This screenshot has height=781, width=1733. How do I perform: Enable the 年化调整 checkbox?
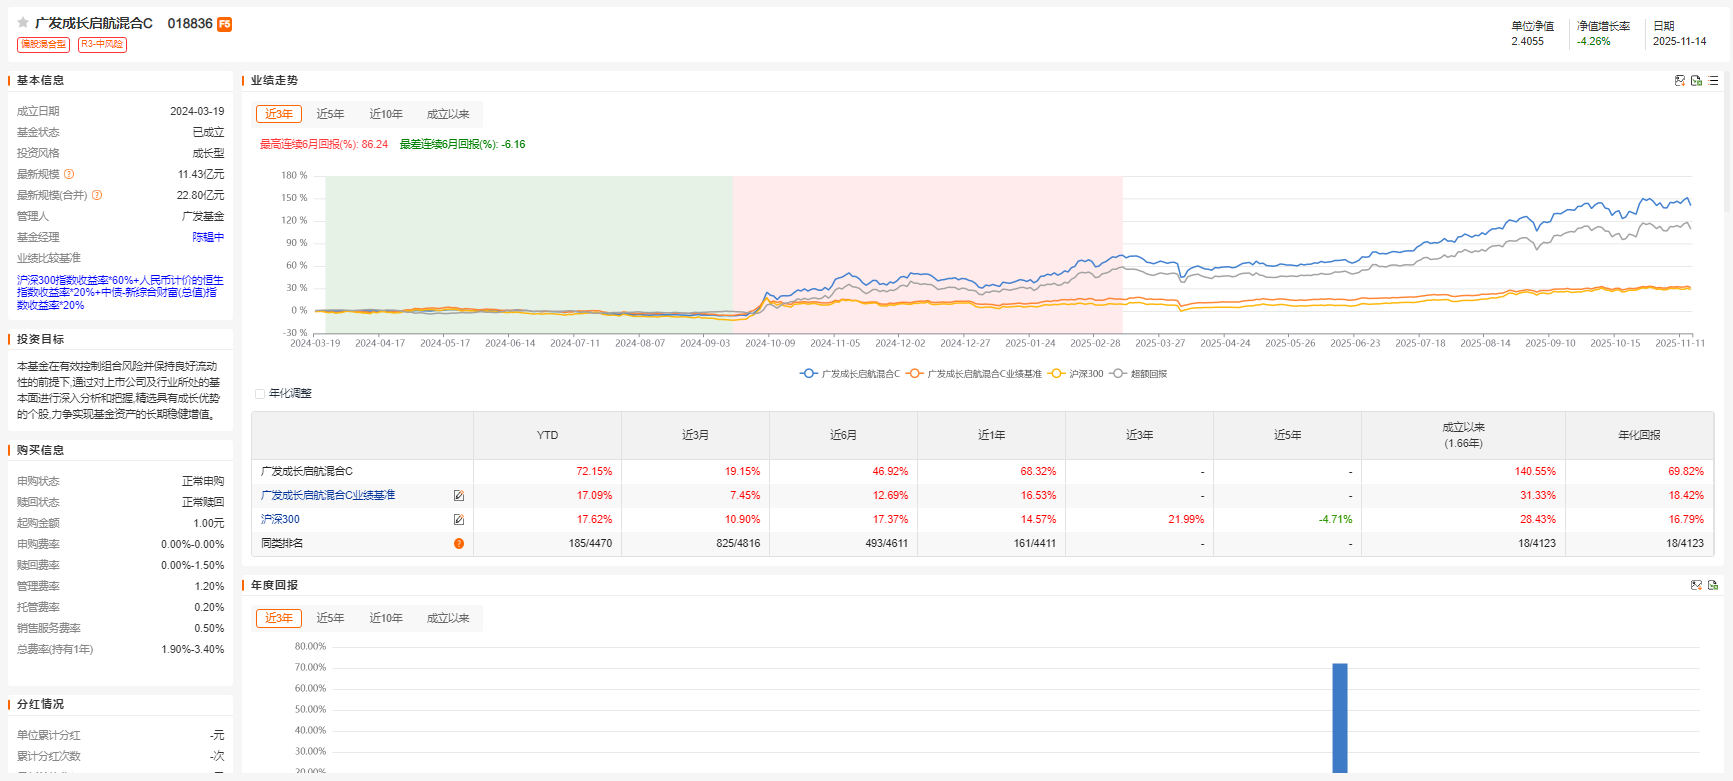tap(260, 394)
